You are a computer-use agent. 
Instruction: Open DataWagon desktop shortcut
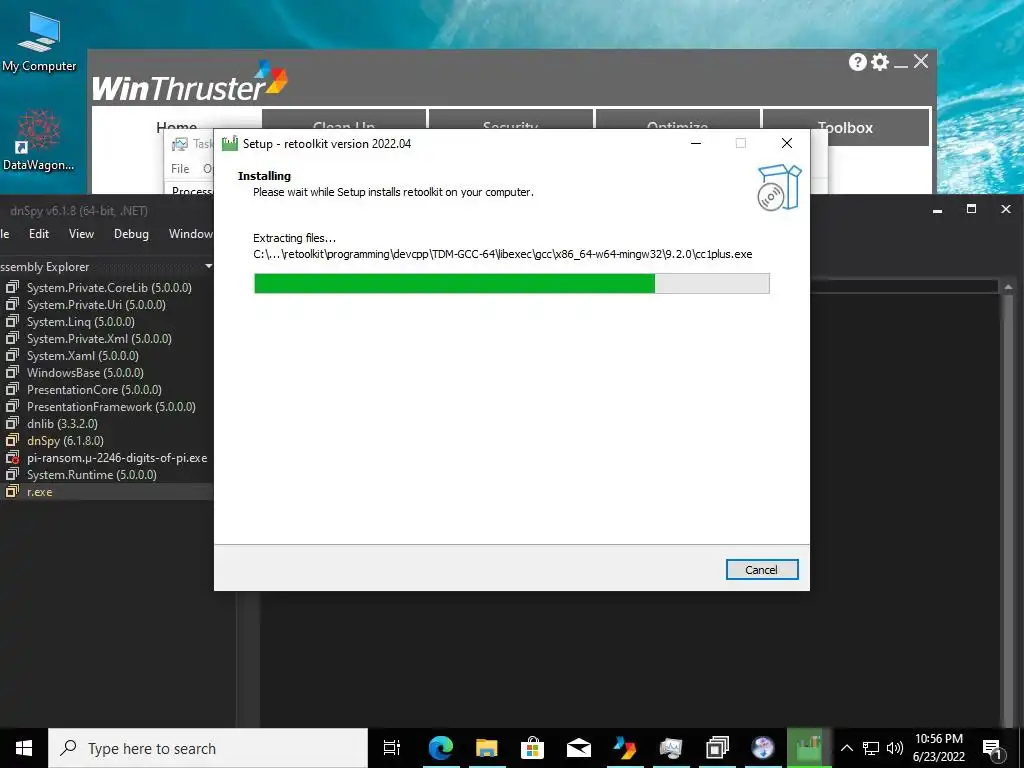pyautogui.click(x=39, y=140)
